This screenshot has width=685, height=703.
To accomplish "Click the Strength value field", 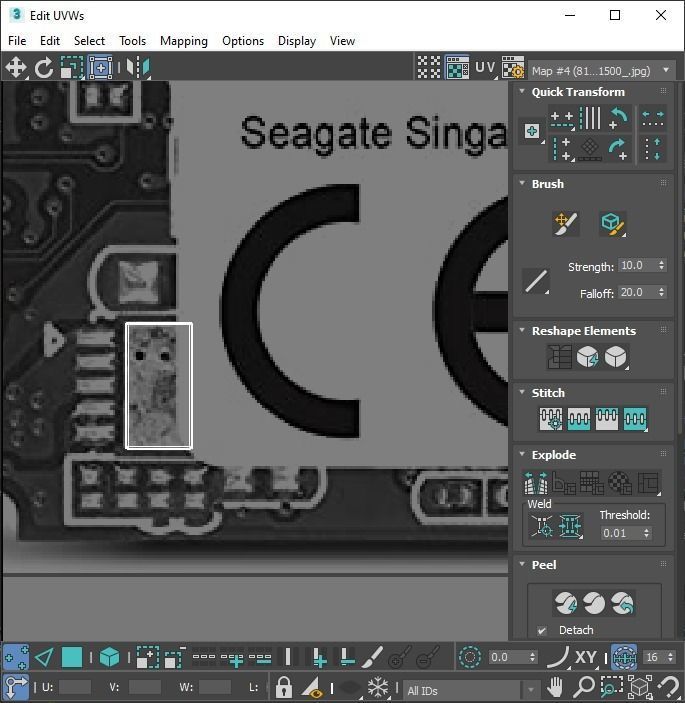I will click(637, 265).
